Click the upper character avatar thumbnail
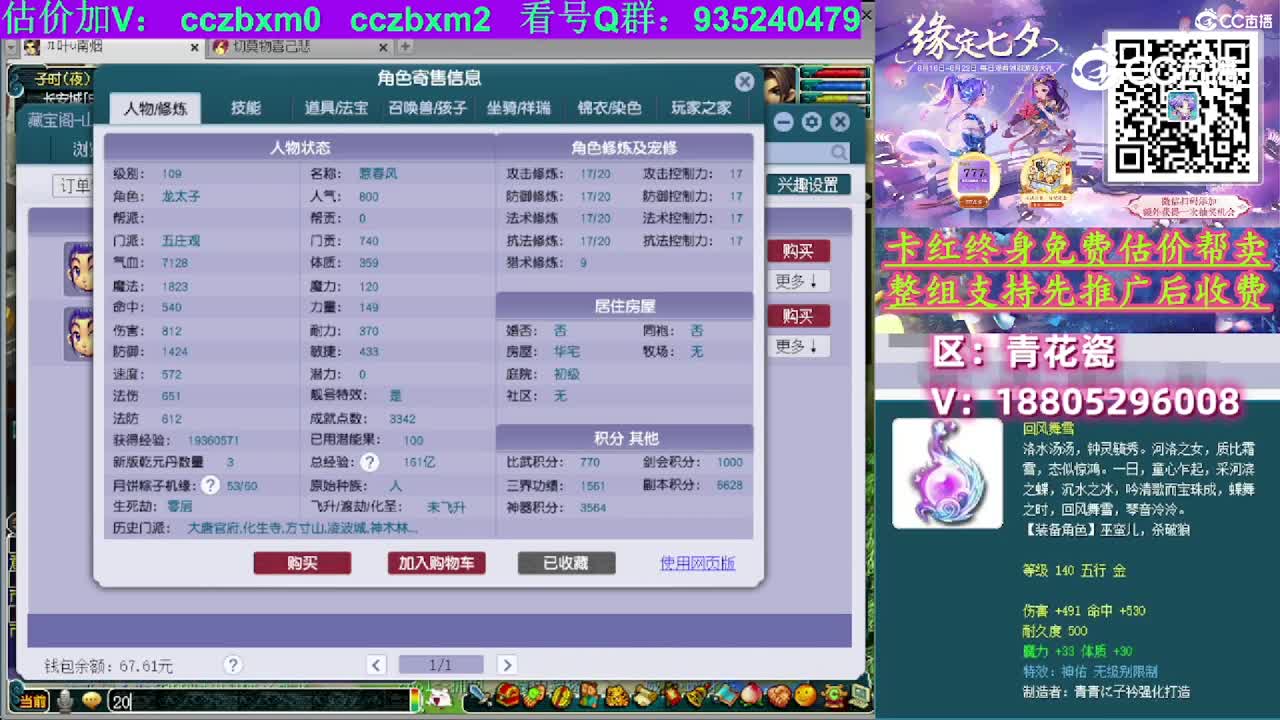 click(79, 268)
